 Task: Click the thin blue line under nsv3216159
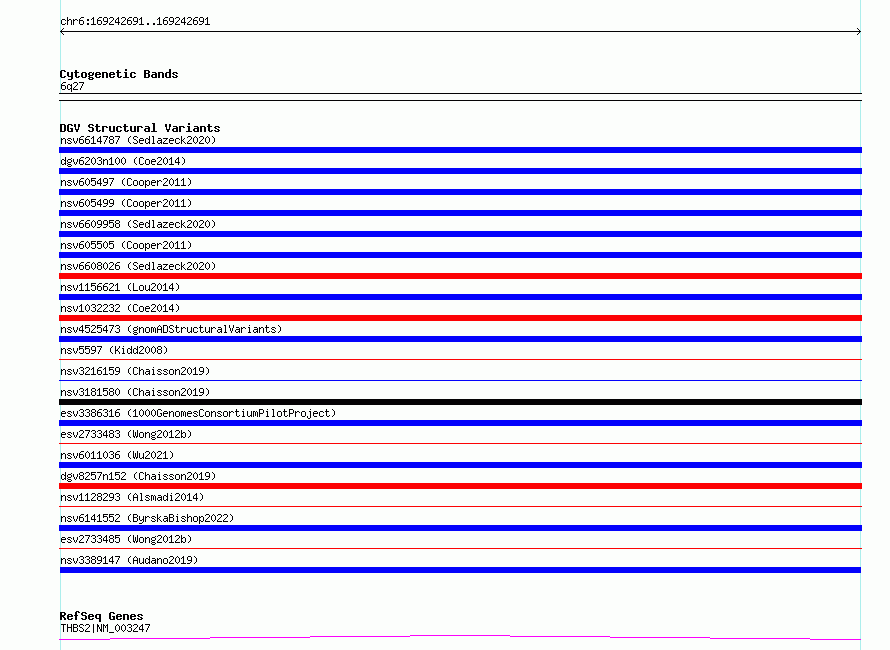pyautogui.click(x=460, y=380)
